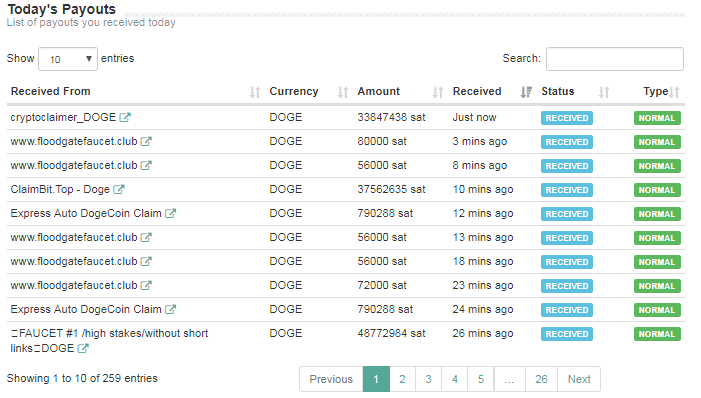Image resolution: width=701 pixels, height=398 pixels.
Task: Jump to last page 26
Action: [x=541, y=379]
